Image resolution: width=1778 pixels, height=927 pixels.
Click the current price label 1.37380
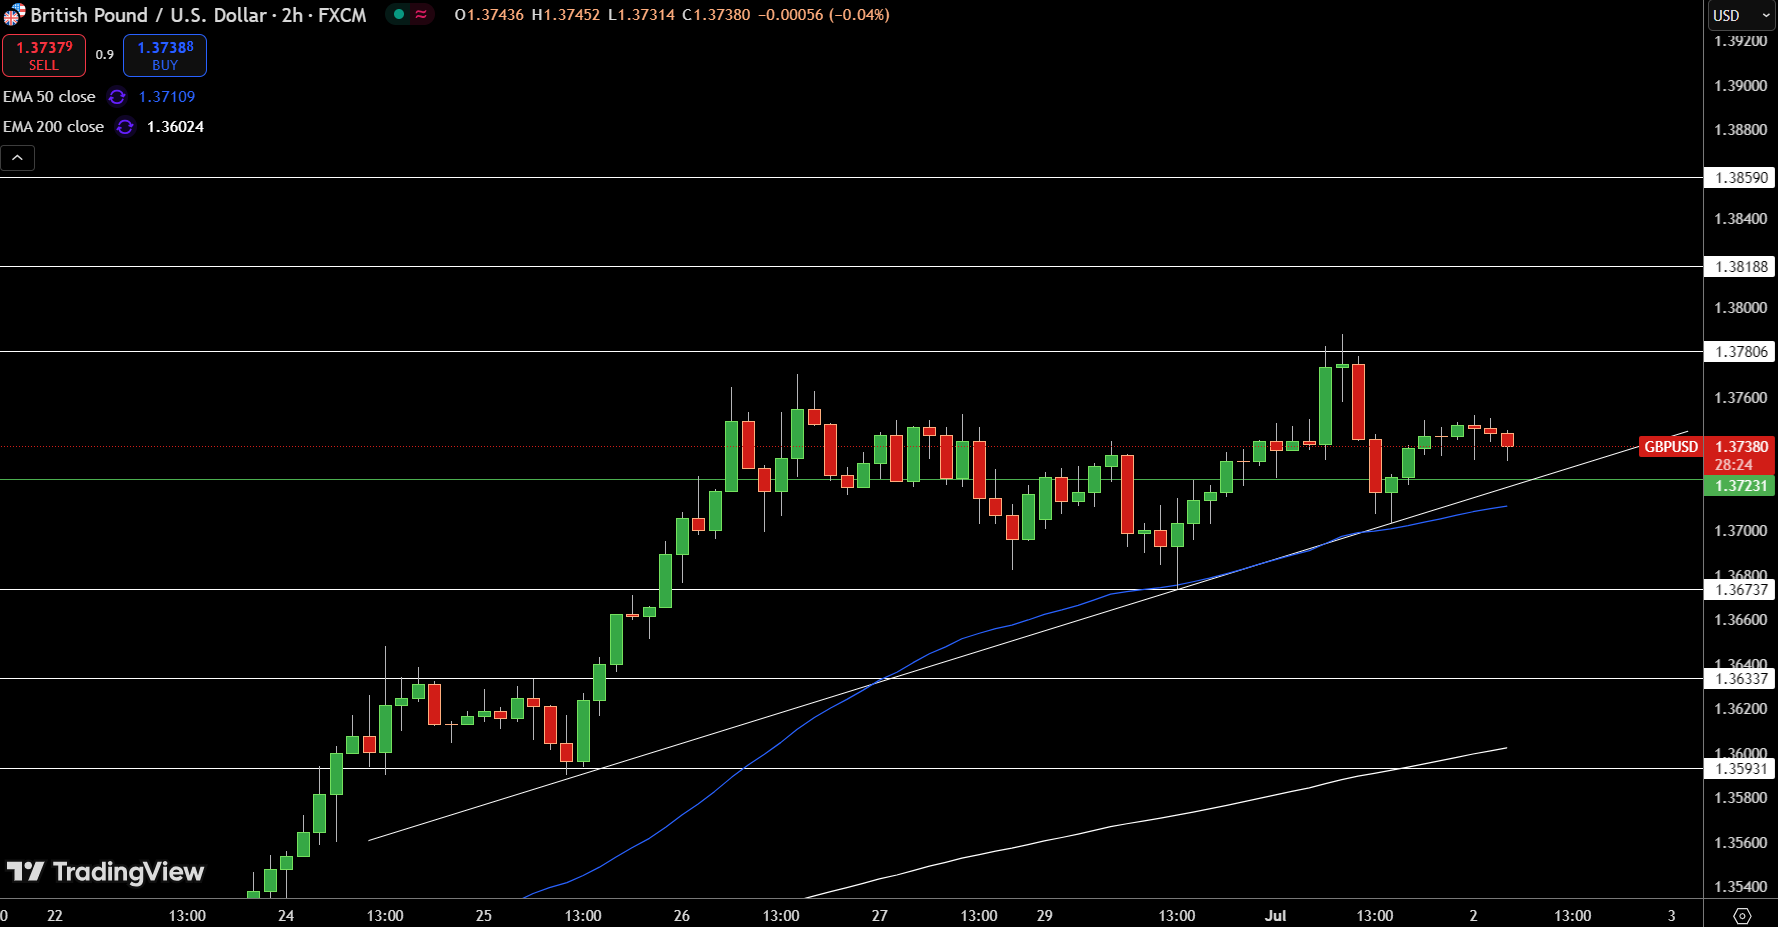[x=1741, y=447]
